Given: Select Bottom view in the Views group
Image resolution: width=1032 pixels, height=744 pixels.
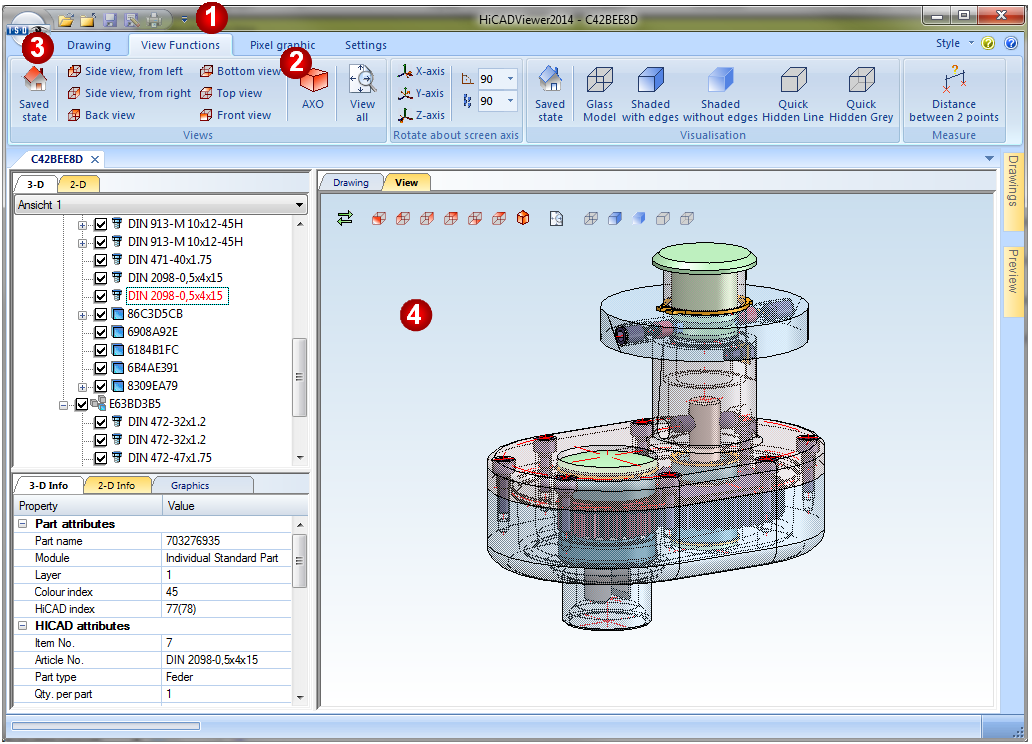Looking at the screenshot, I should pyautogui.click(x=241, y=71).
